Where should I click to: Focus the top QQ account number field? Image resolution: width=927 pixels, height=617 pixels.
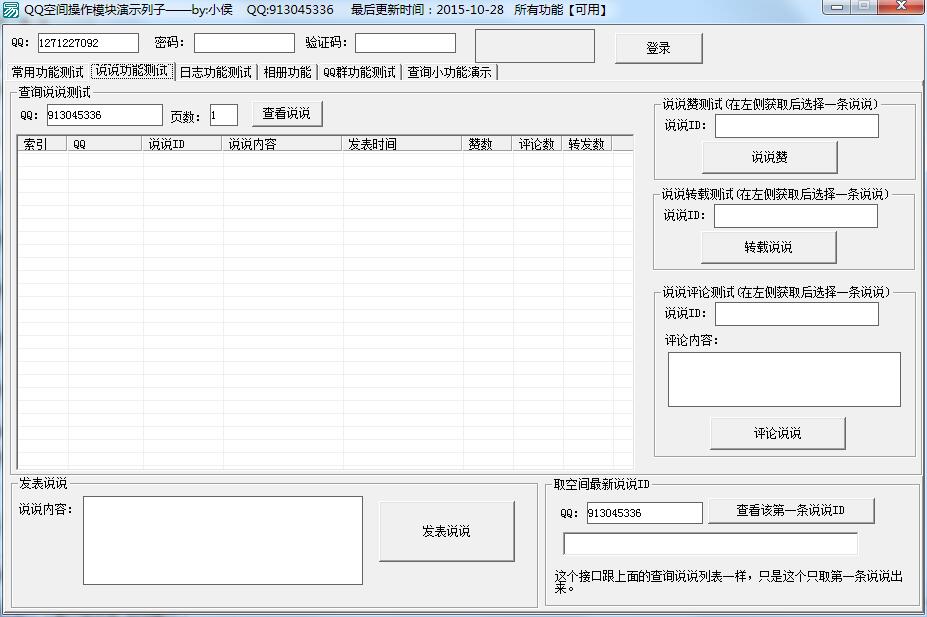[x=88, y=43]
